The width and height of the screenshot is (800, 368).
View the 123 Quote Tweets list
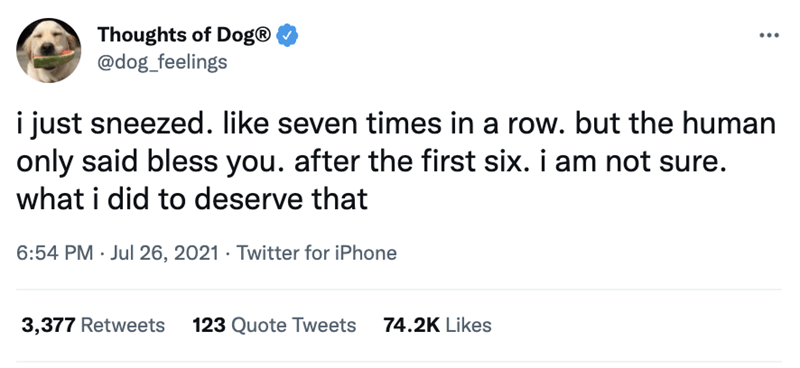pyautogui.click(x=274, y=325)
